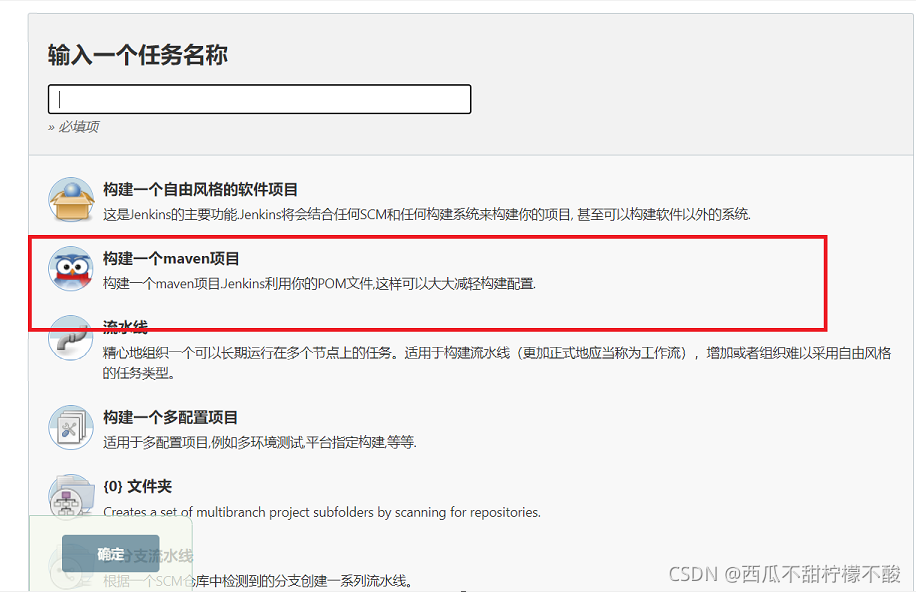The height and width of the screenshot is (592, 916).
Task: Click the description about multibranch project subfolders
Action: point(322,512)
